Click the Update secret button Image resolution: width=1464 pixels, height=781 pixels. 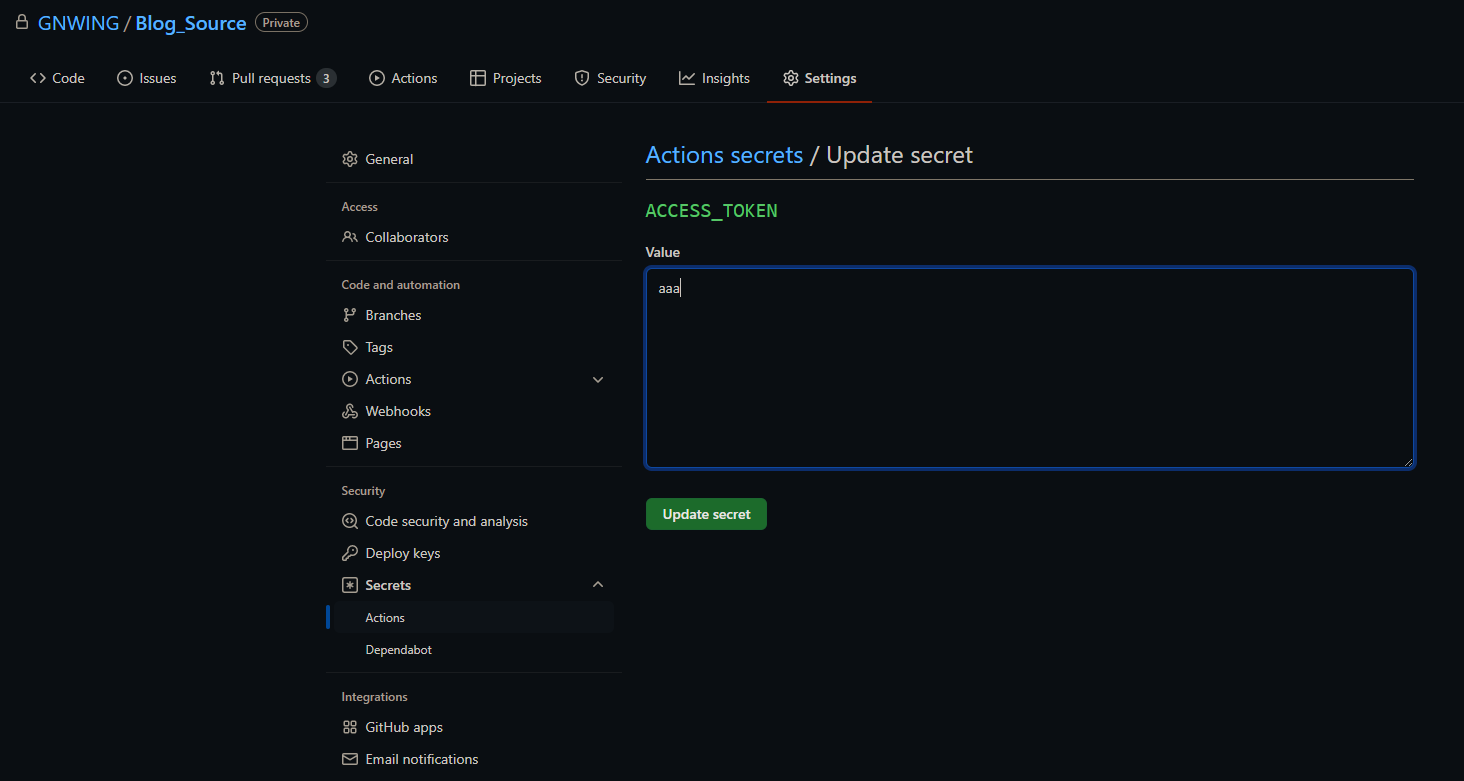click(706, 514)
